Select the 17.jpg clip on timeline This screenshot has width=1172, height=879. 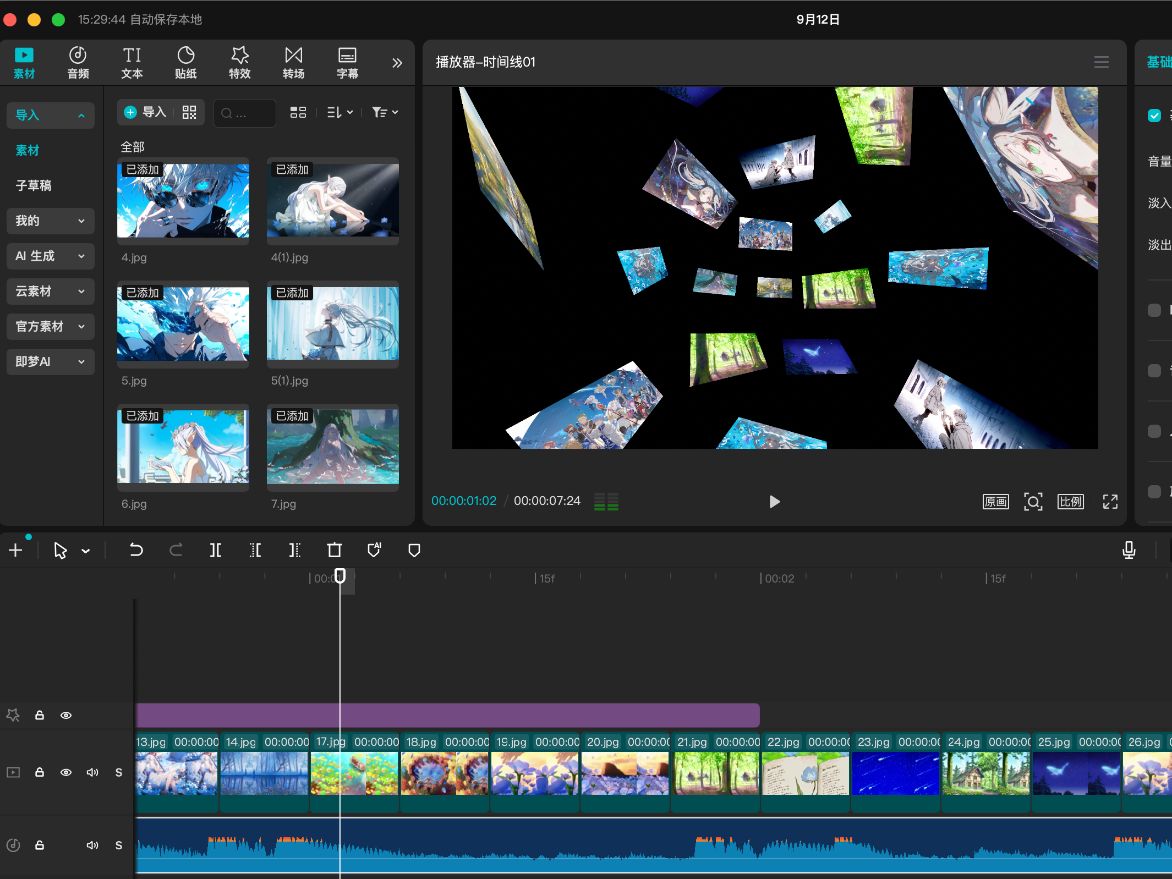pyautogui.click(x=354, y=773)
